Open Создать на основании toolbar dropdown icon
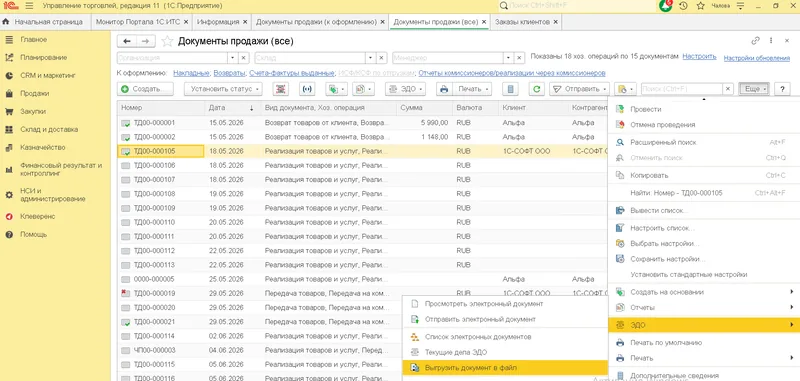 click(x=336, y=89)
